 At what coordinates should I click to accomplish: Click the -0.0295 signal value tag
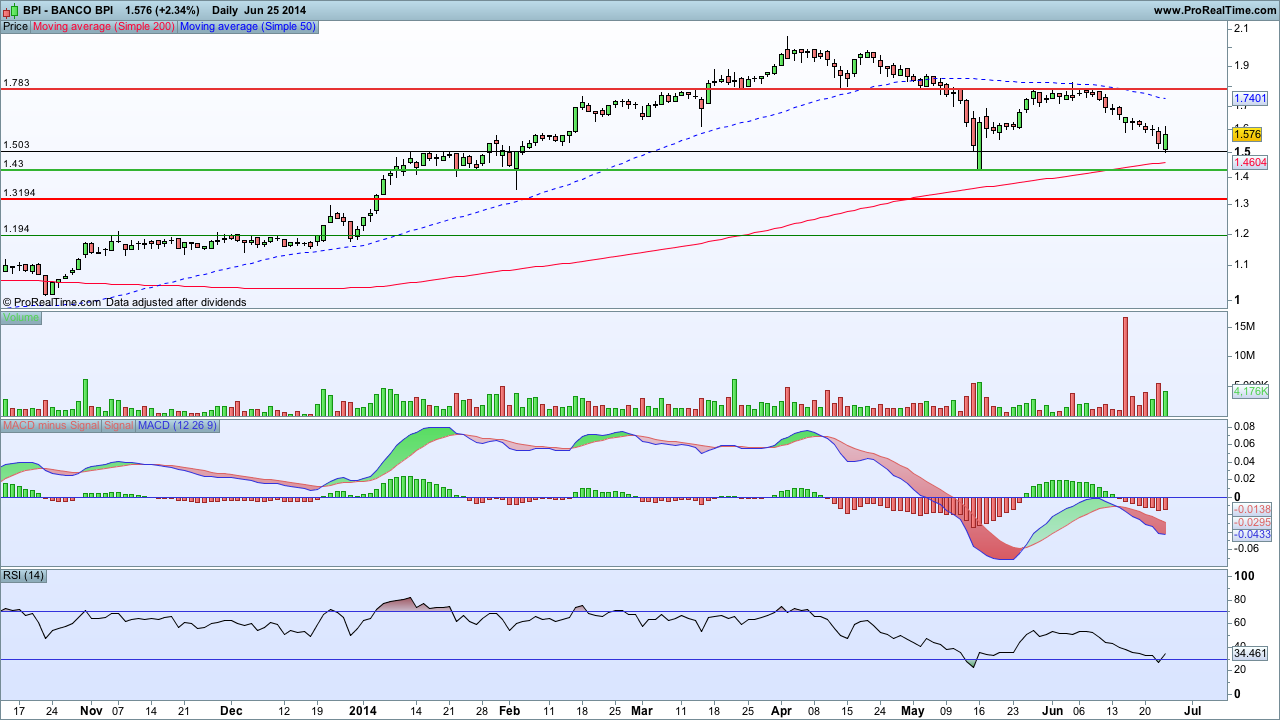coord(1251,522)
